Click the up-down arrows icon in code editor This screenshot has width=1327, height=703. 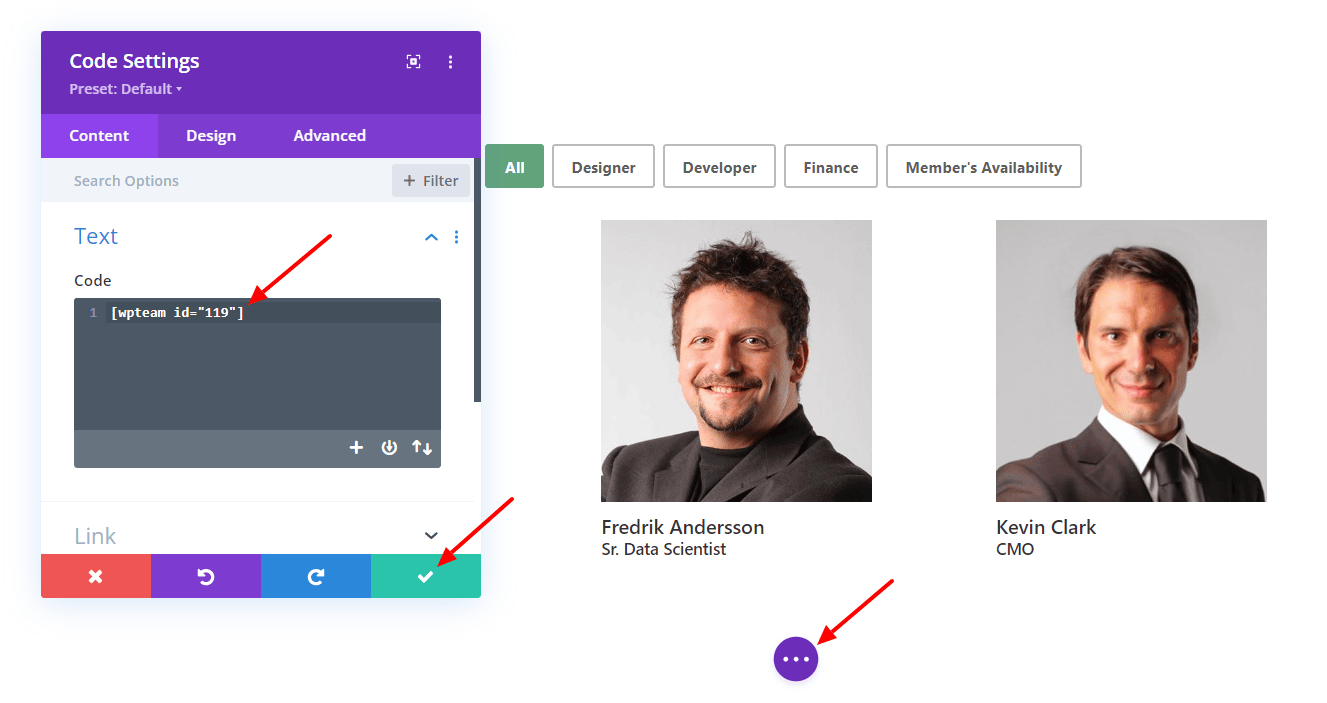(422, 448)
